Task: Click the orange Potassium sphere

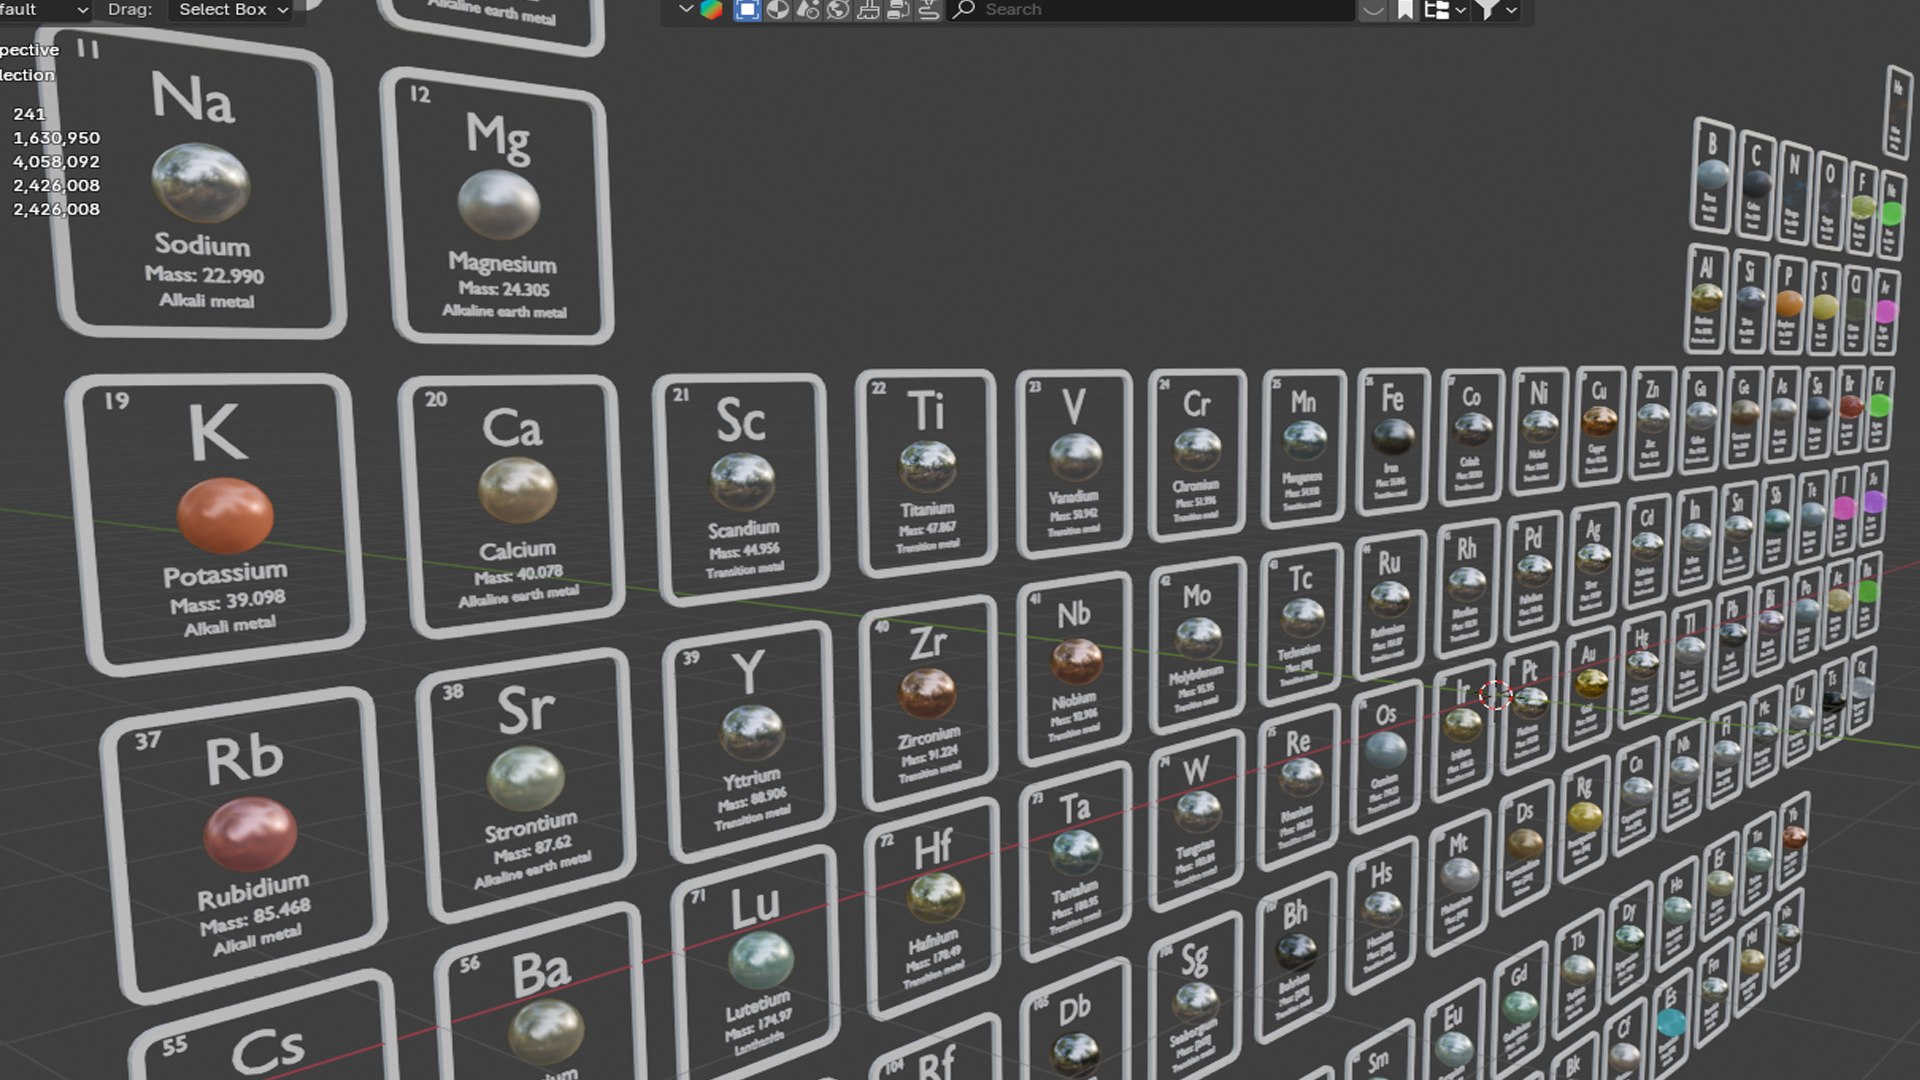Action: tap(225, 516)
